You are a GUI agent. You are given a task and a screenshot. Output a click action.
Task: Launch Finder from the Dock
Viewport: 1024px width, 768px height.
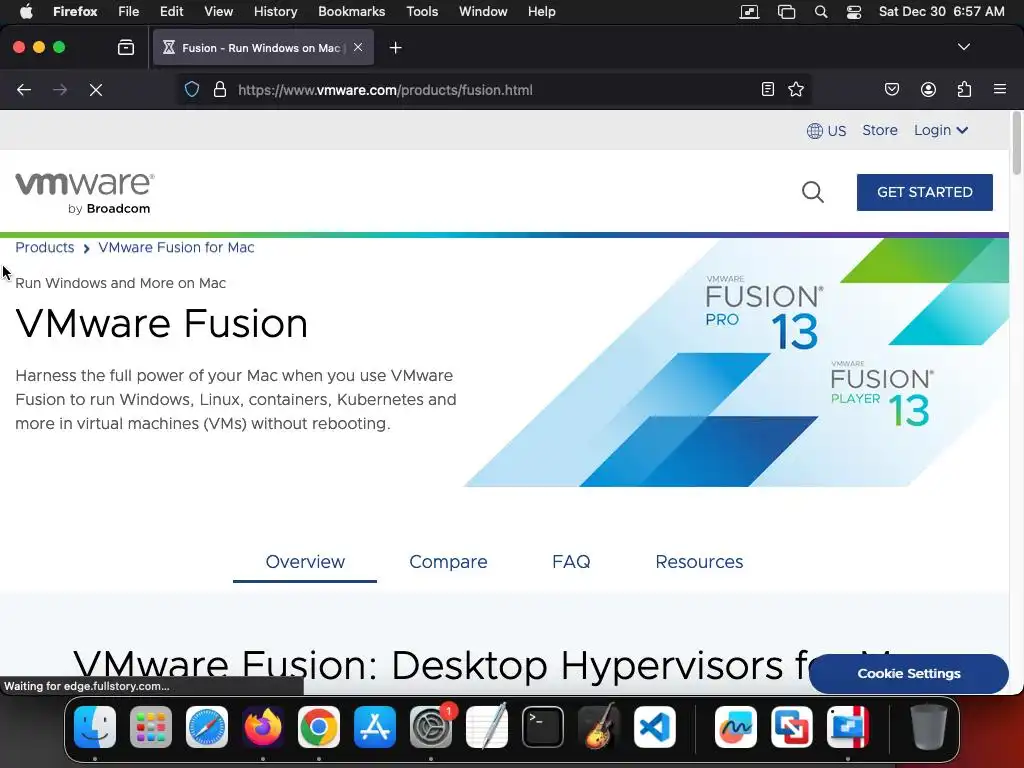tap(95, 727)
